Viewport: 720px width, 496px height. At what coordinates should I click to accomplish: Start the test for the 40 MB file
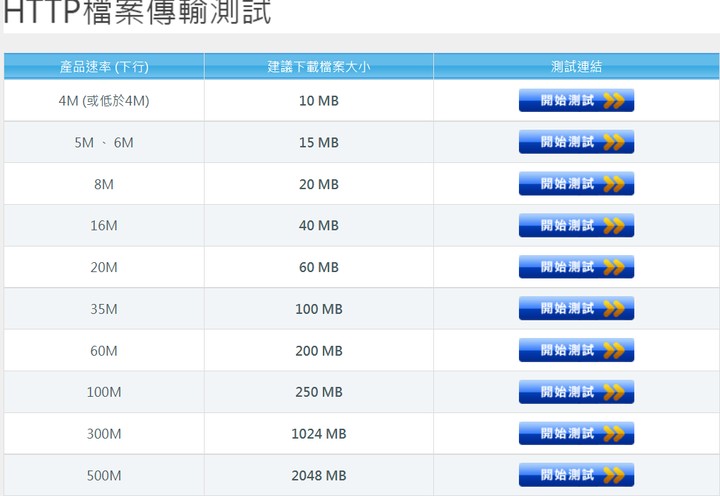coord(576,225)
